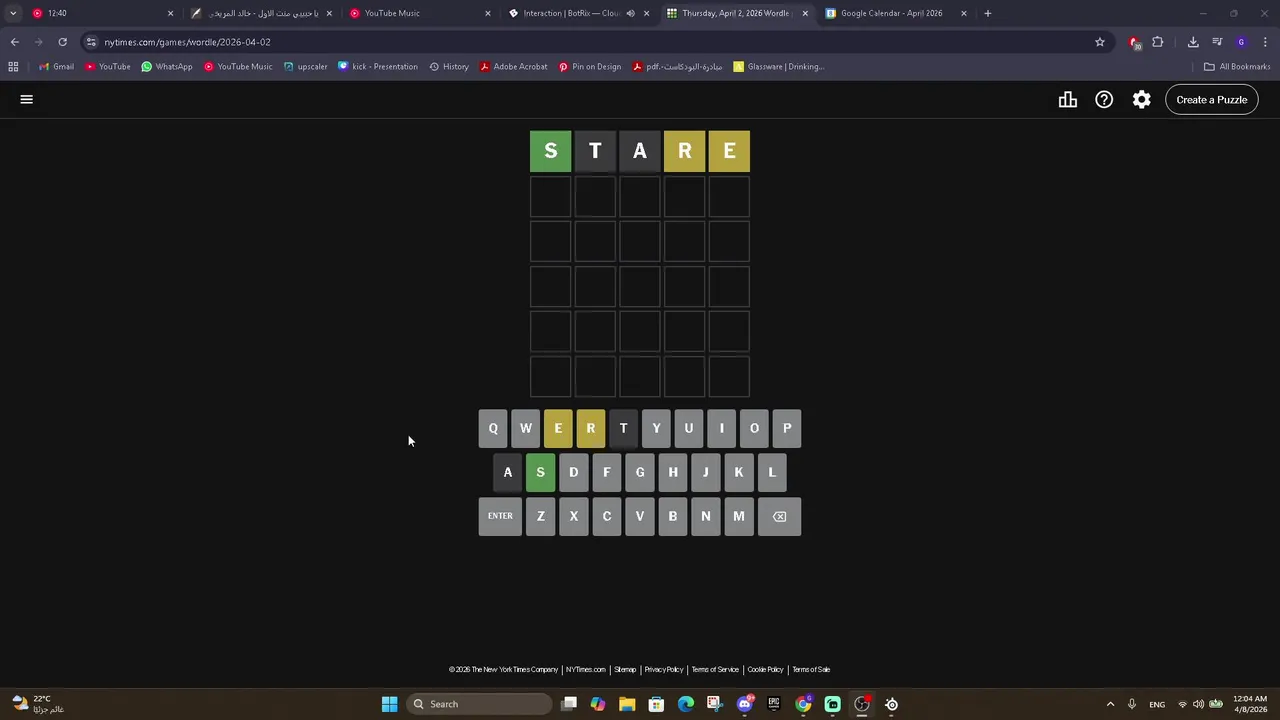Click the yellow R tile in guess row
Screen dimensions: 1280x720
[x=685, y=151]
